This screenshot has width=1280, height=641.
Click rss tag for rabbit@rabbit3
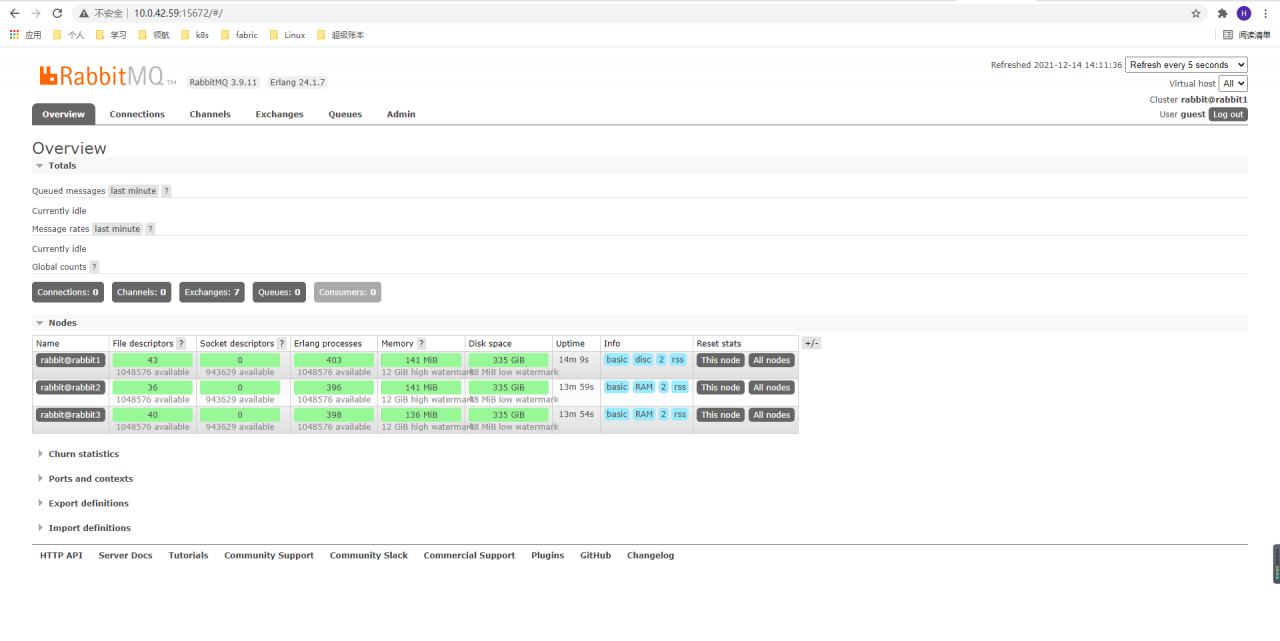680,414
